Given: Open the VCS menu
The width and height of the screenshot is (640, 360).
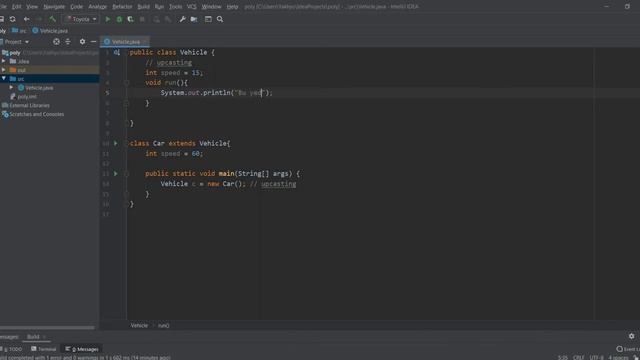Looking at the screenshot, I should [191, 7].
